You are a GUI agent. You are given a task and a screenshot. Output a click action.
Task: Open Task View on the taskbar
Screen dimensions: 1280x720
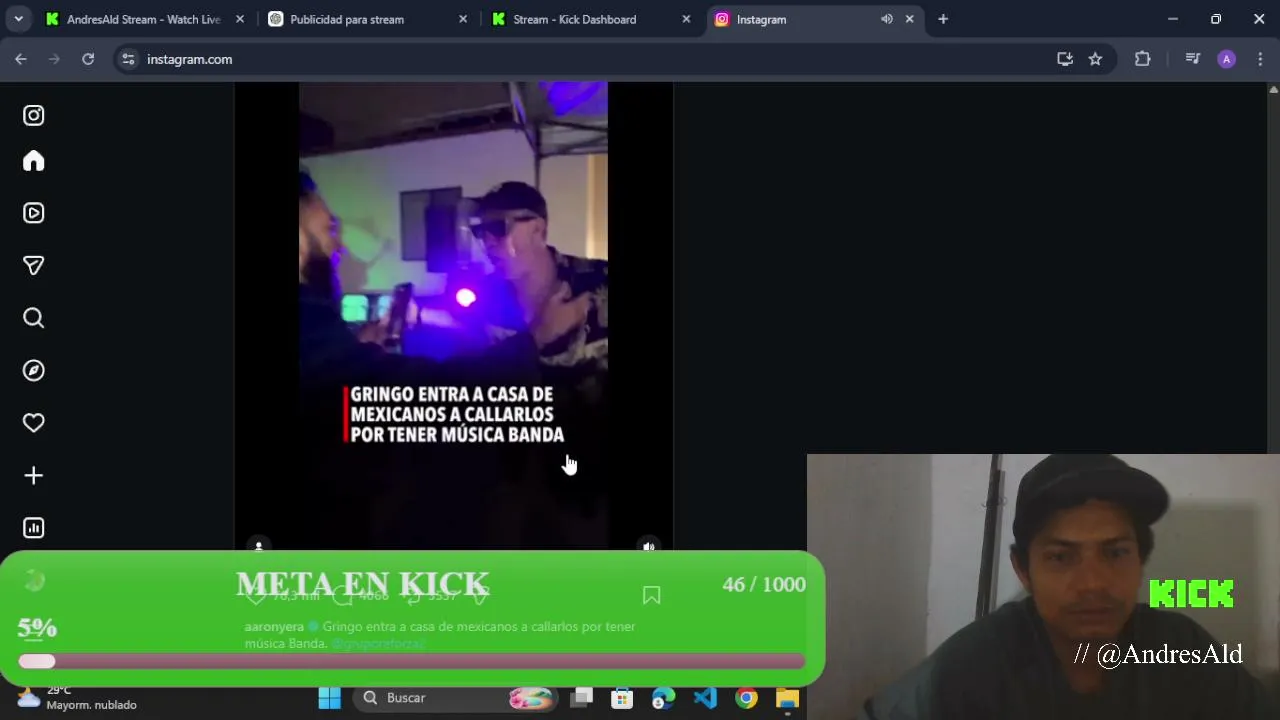point(582,698)
